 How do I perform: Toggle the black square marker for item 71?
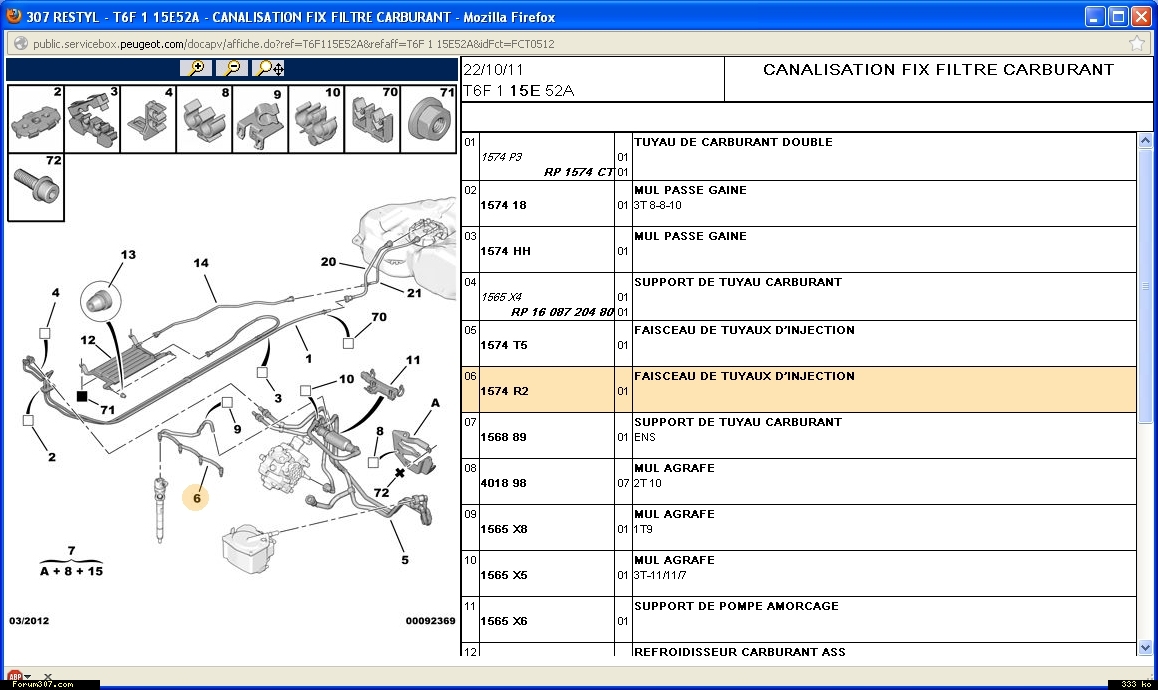click(83, 396)
